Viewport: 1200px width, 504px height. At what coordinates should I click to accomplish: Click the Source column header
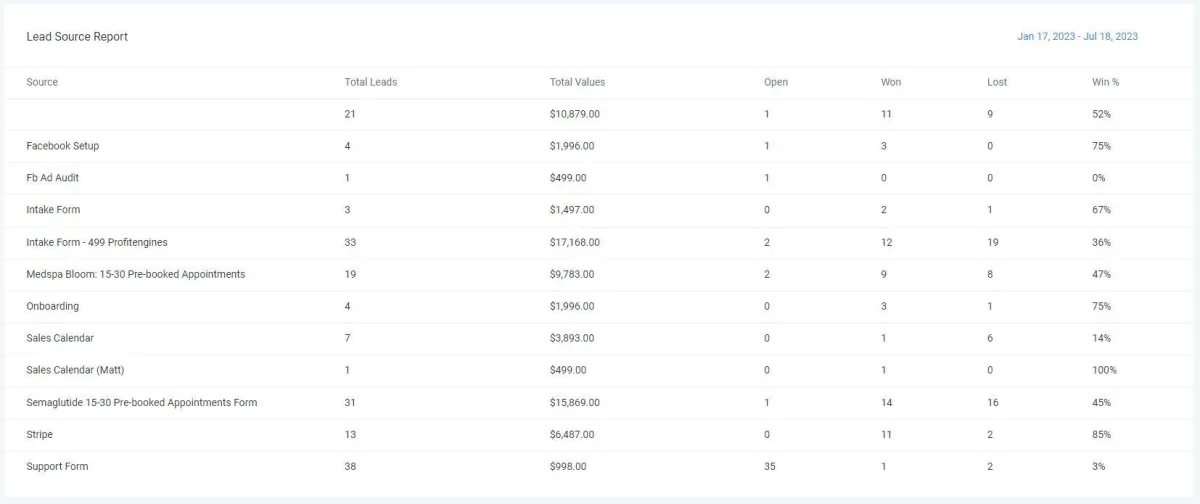pyautogui.click(x=42, y=82)
